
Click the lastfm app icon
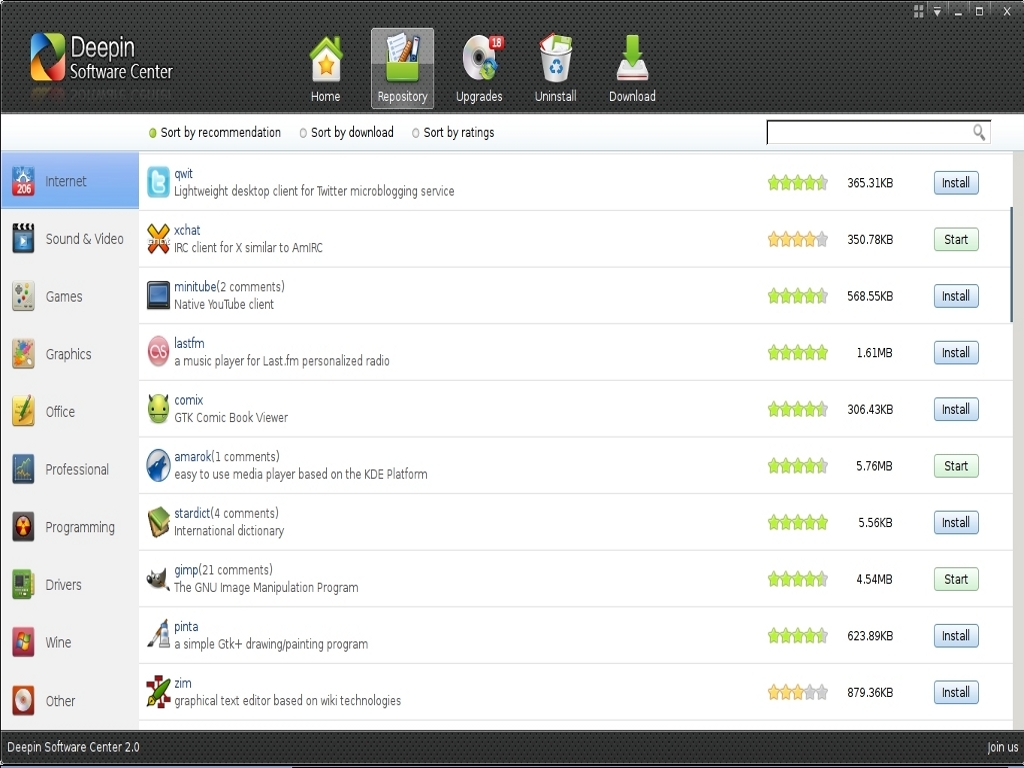(158, 353)
